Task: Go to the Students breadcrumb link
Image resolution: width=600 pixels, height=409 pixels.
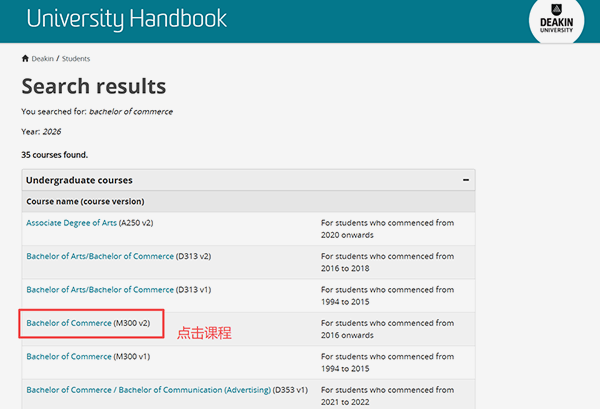Action: (76, 59)
